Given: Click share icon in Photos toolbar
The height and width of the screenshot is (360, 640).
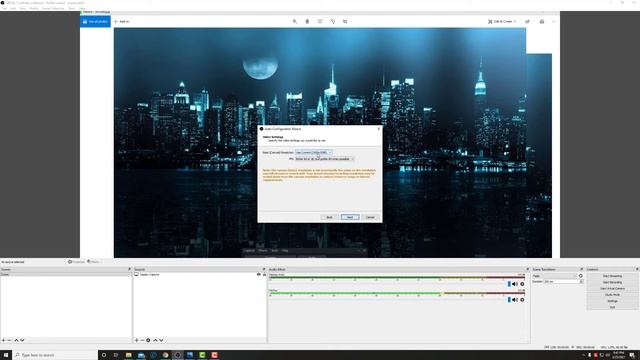Looking at the screenshot, I should pyautogui.click(x=527, y=21).
